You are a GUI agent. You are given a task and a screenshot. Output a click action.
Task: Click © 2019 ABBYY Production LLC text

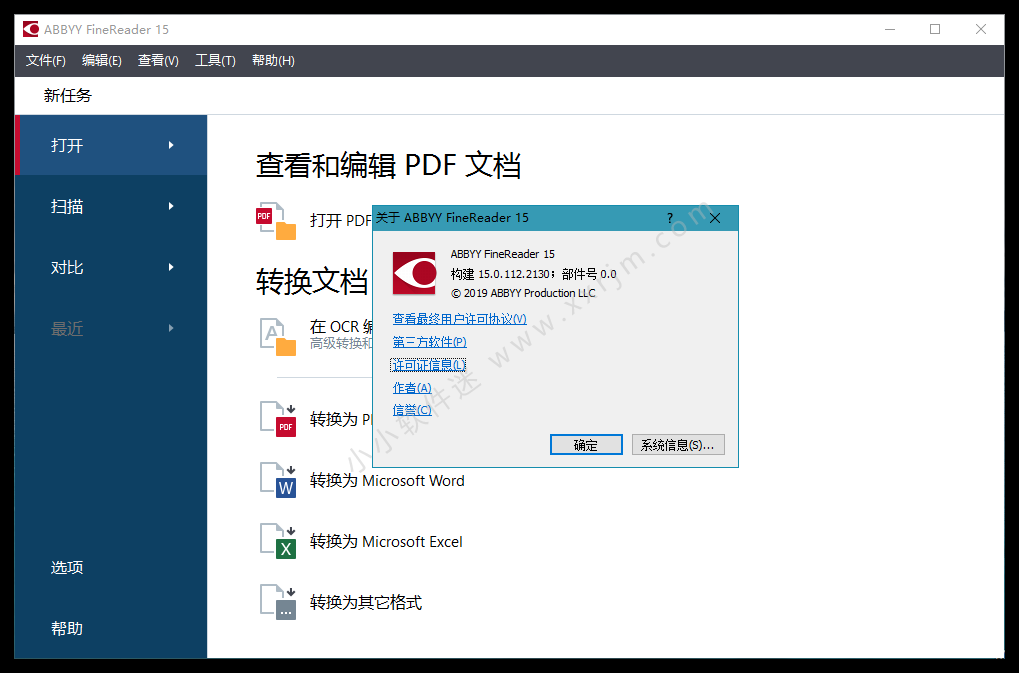pyautogui.click(x=523, y=293)
